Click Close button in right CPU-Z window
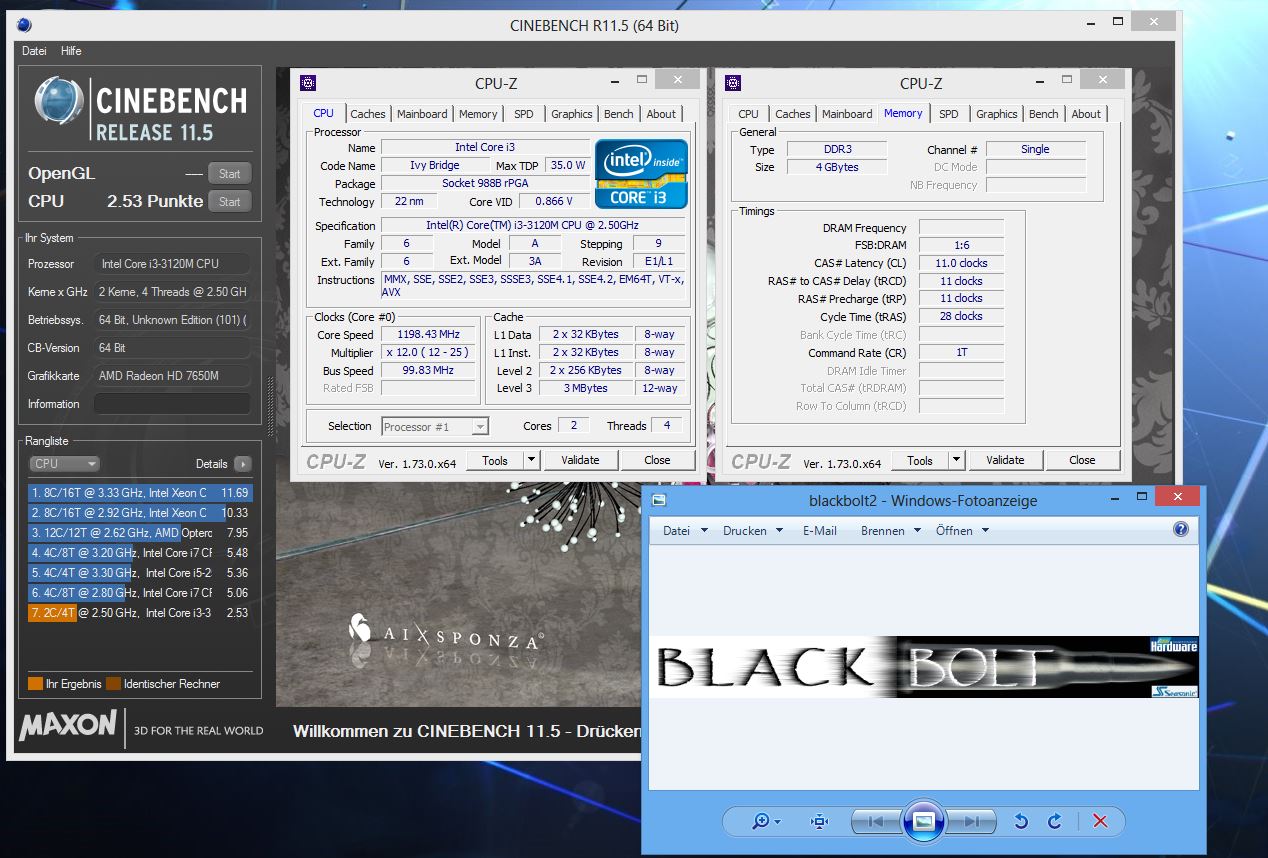 pyautogui.click(x=1082, y=460)
